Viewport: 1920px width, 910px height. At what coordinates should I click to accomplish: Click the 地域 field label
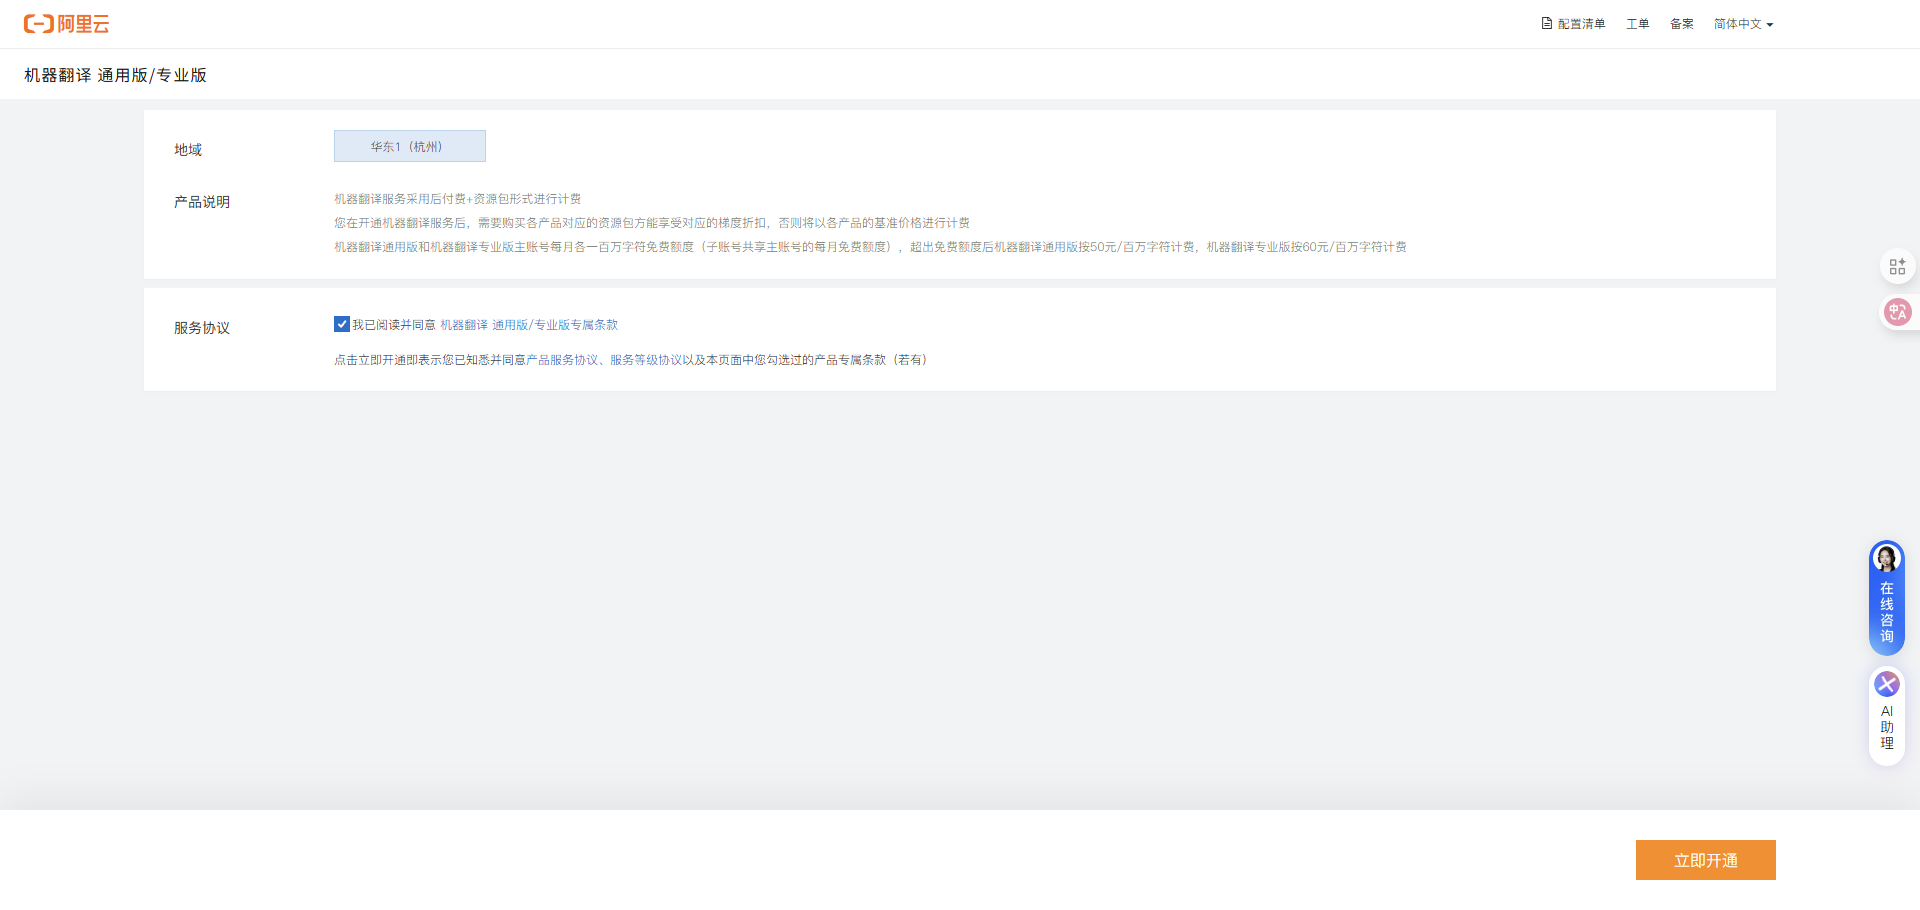[x=188, y=150]
